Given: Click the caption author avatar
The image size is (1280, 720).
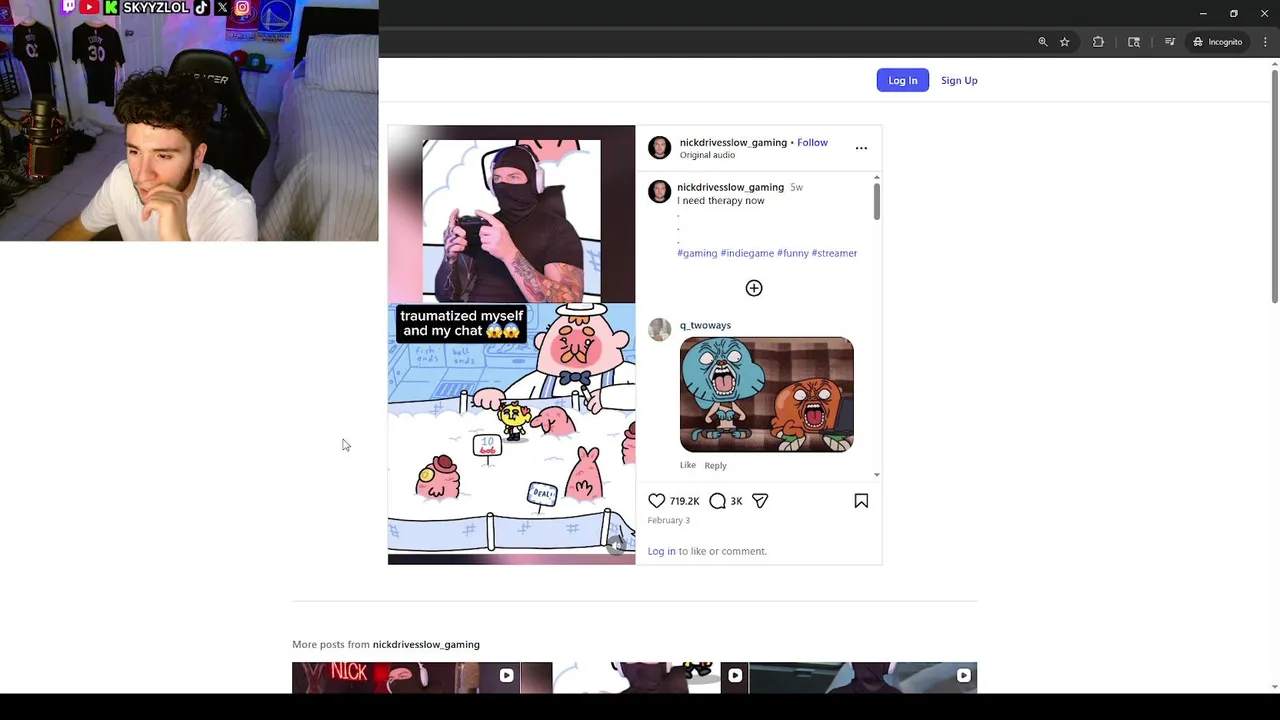Looking at the screenshot, I should click(659, 192).
